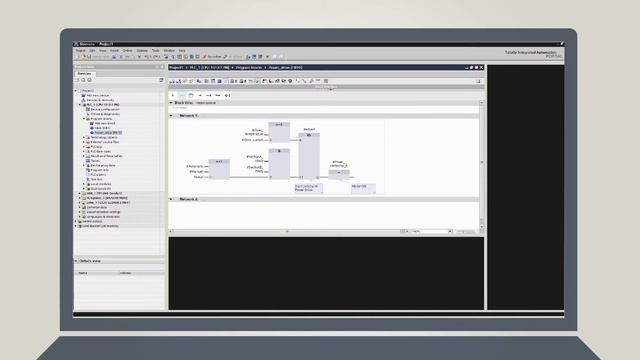
Task: Select the AND logic box at left
Action: 219,169
